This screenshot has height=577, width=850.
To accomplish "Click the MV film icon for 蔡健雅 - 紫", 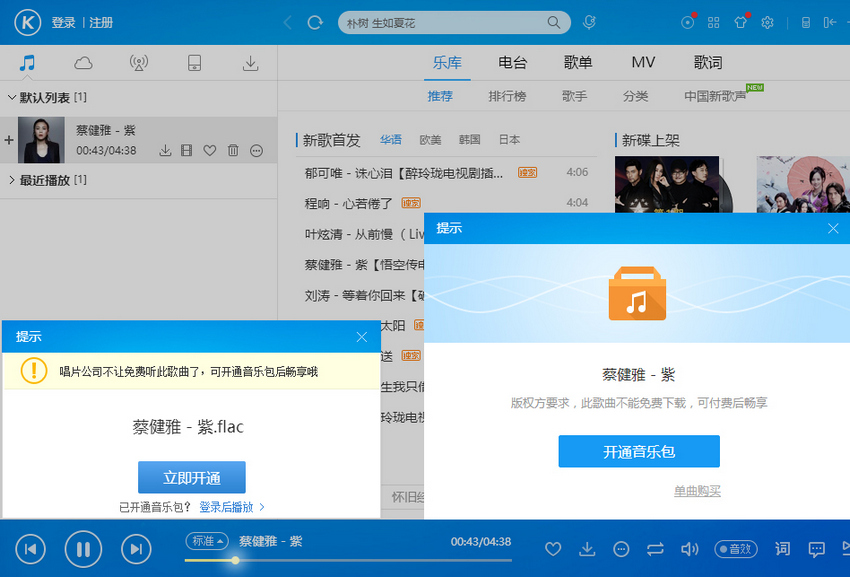I will [x=187, y=151].
